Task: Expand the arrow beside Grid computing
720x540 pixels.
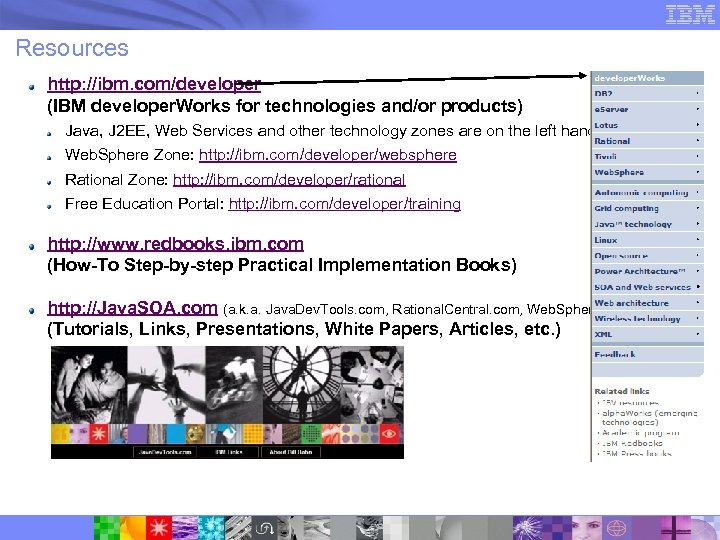Action: [698, 208]
